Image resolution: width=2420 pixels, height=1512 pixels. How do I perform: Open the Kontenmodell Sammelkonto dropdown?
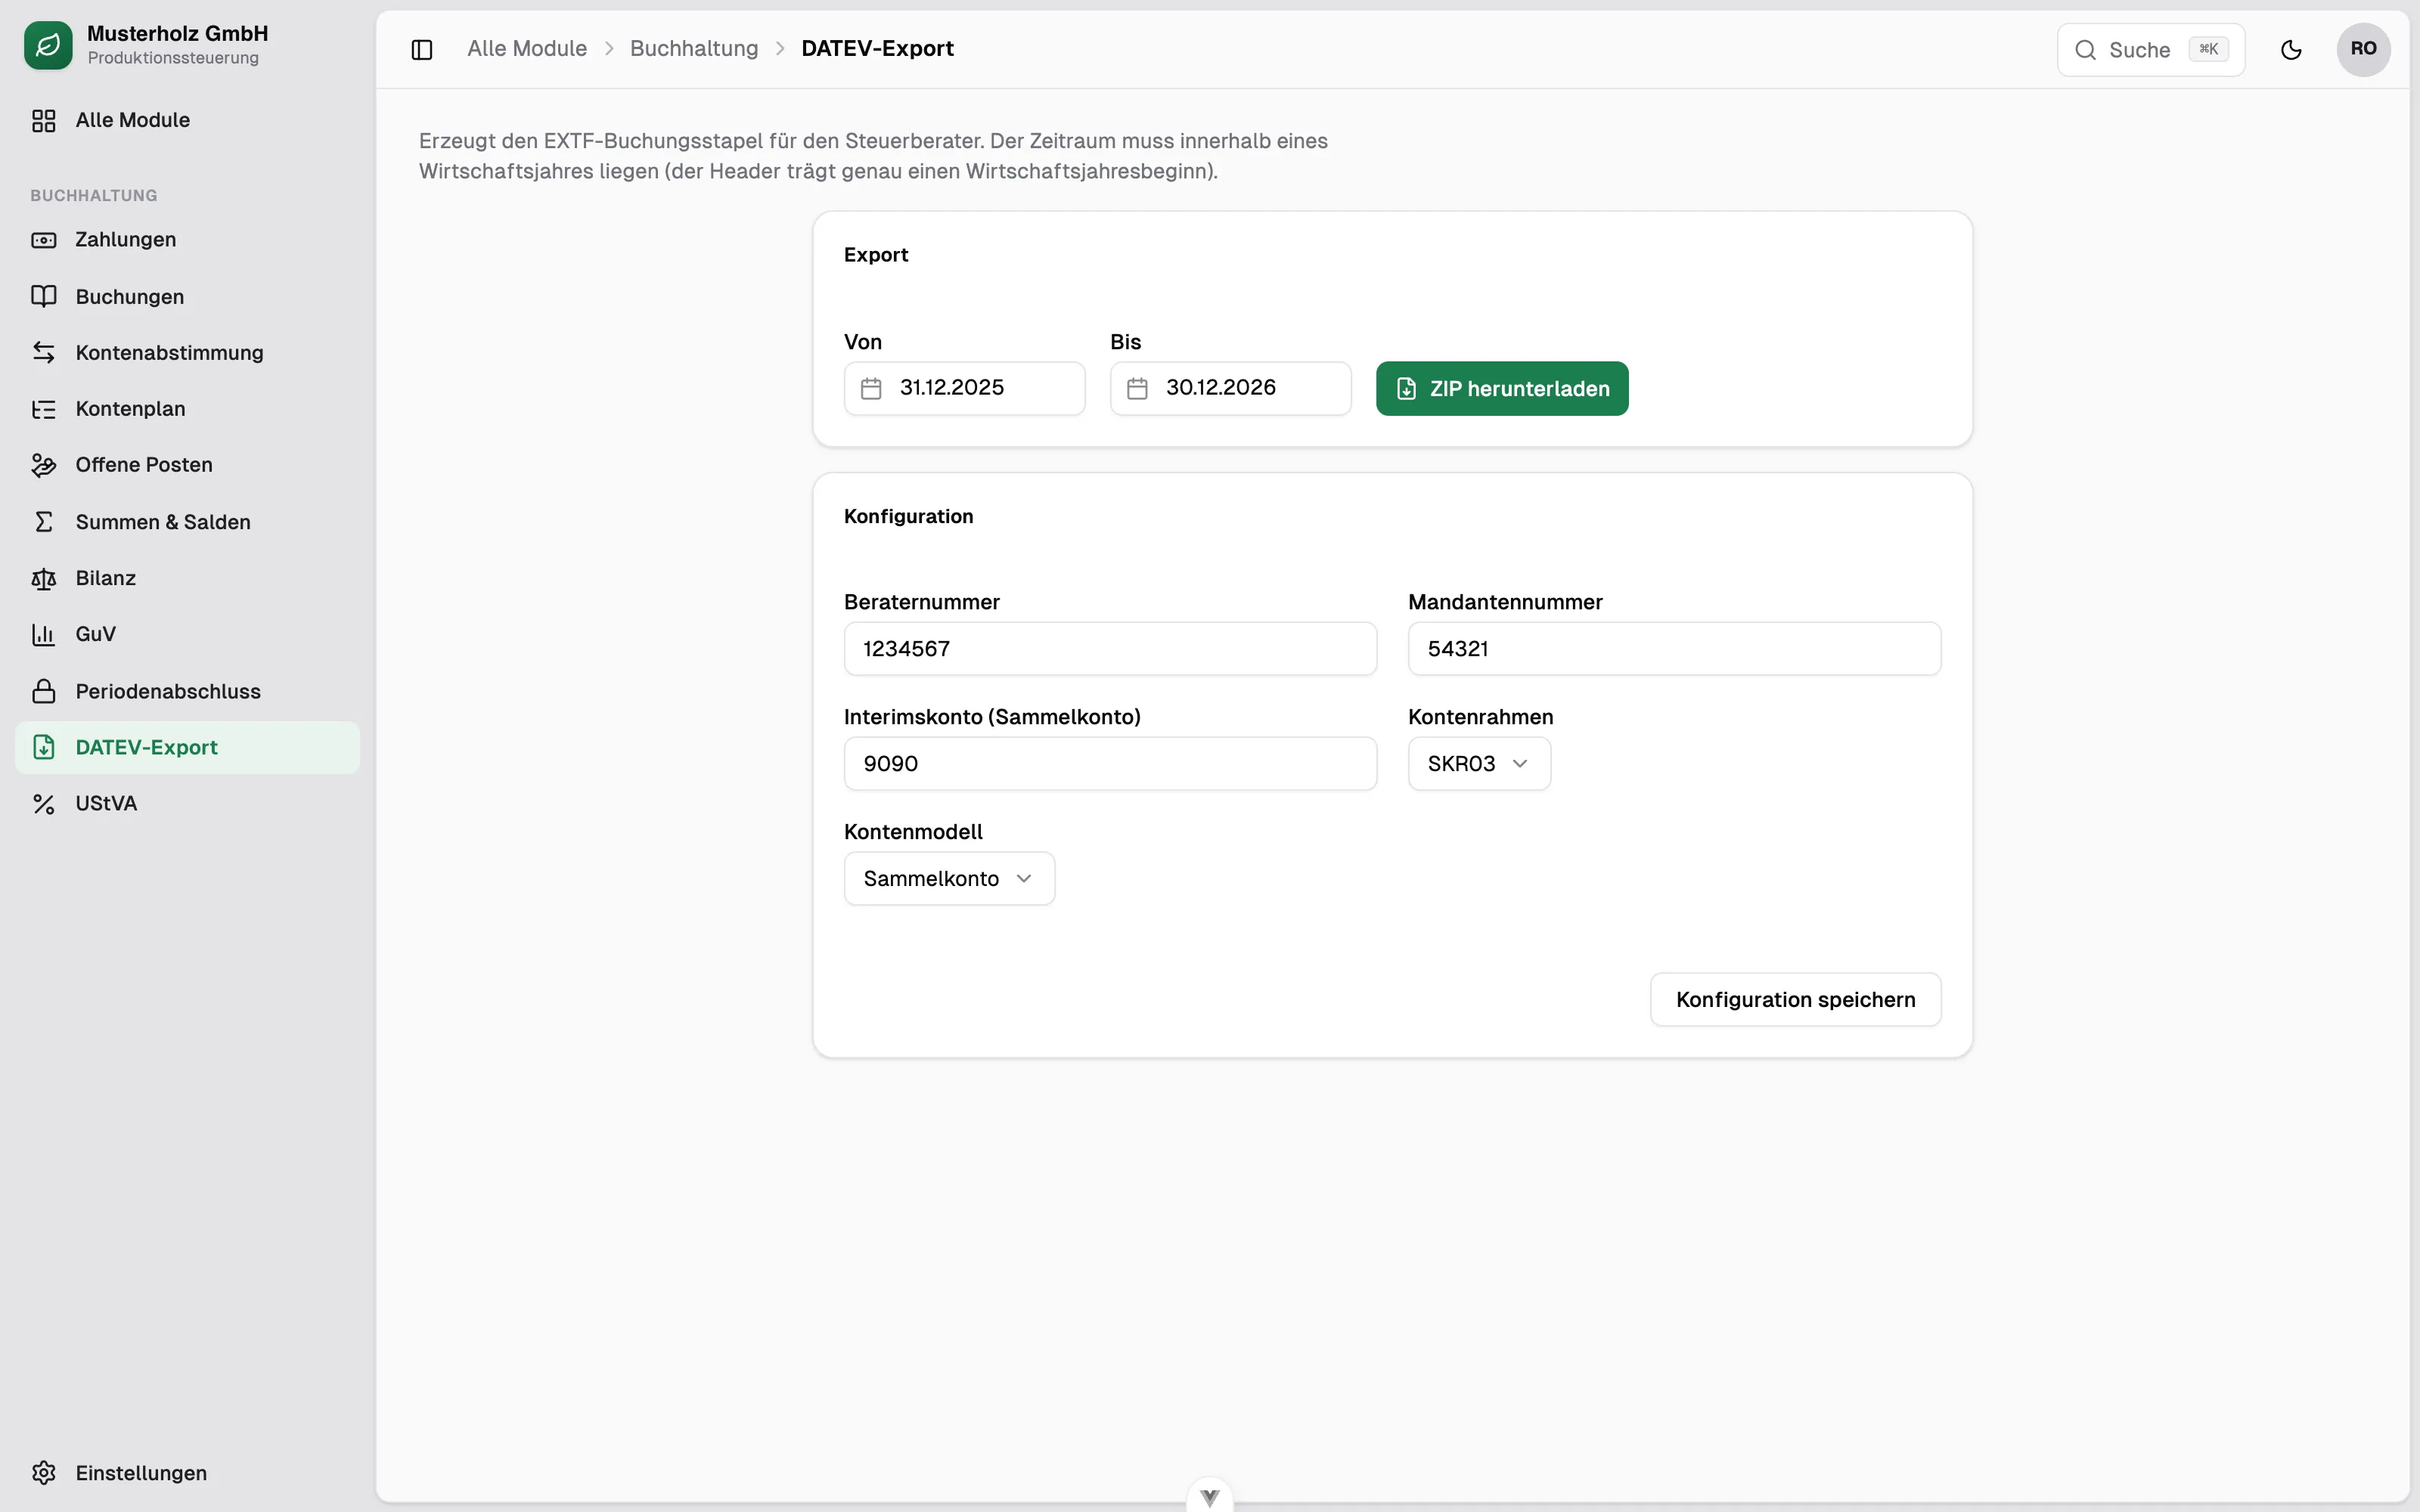[x=949, y=879]
